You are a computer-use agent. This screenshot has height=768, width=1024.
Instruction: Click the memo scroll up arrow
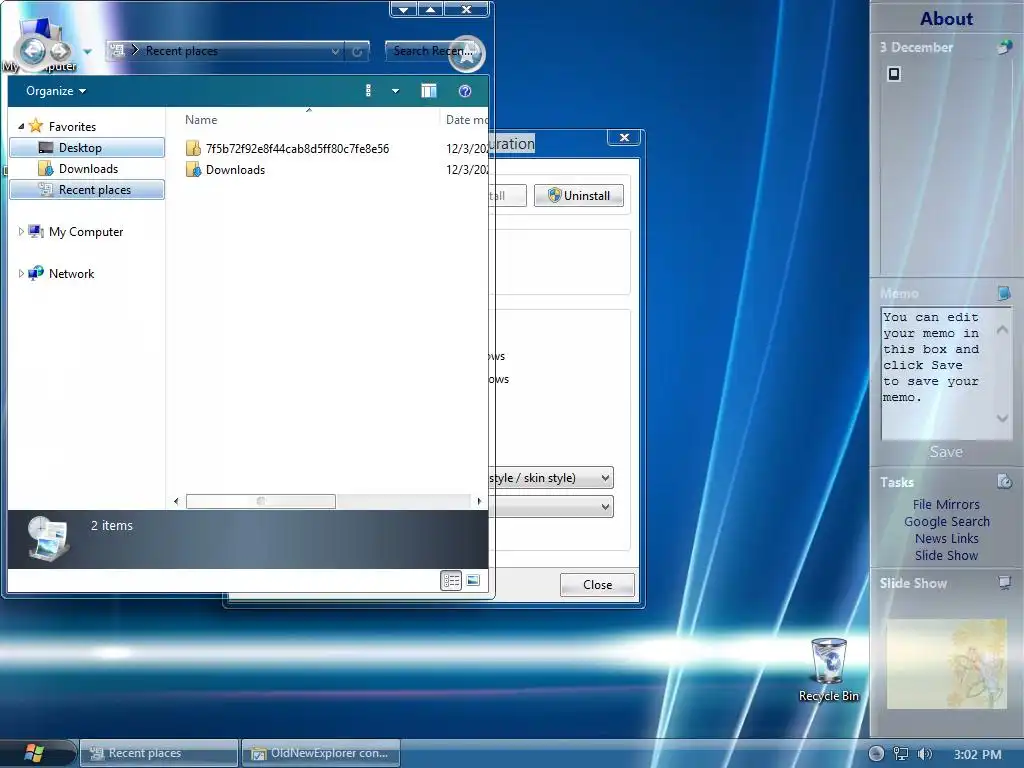[1002, 330]
